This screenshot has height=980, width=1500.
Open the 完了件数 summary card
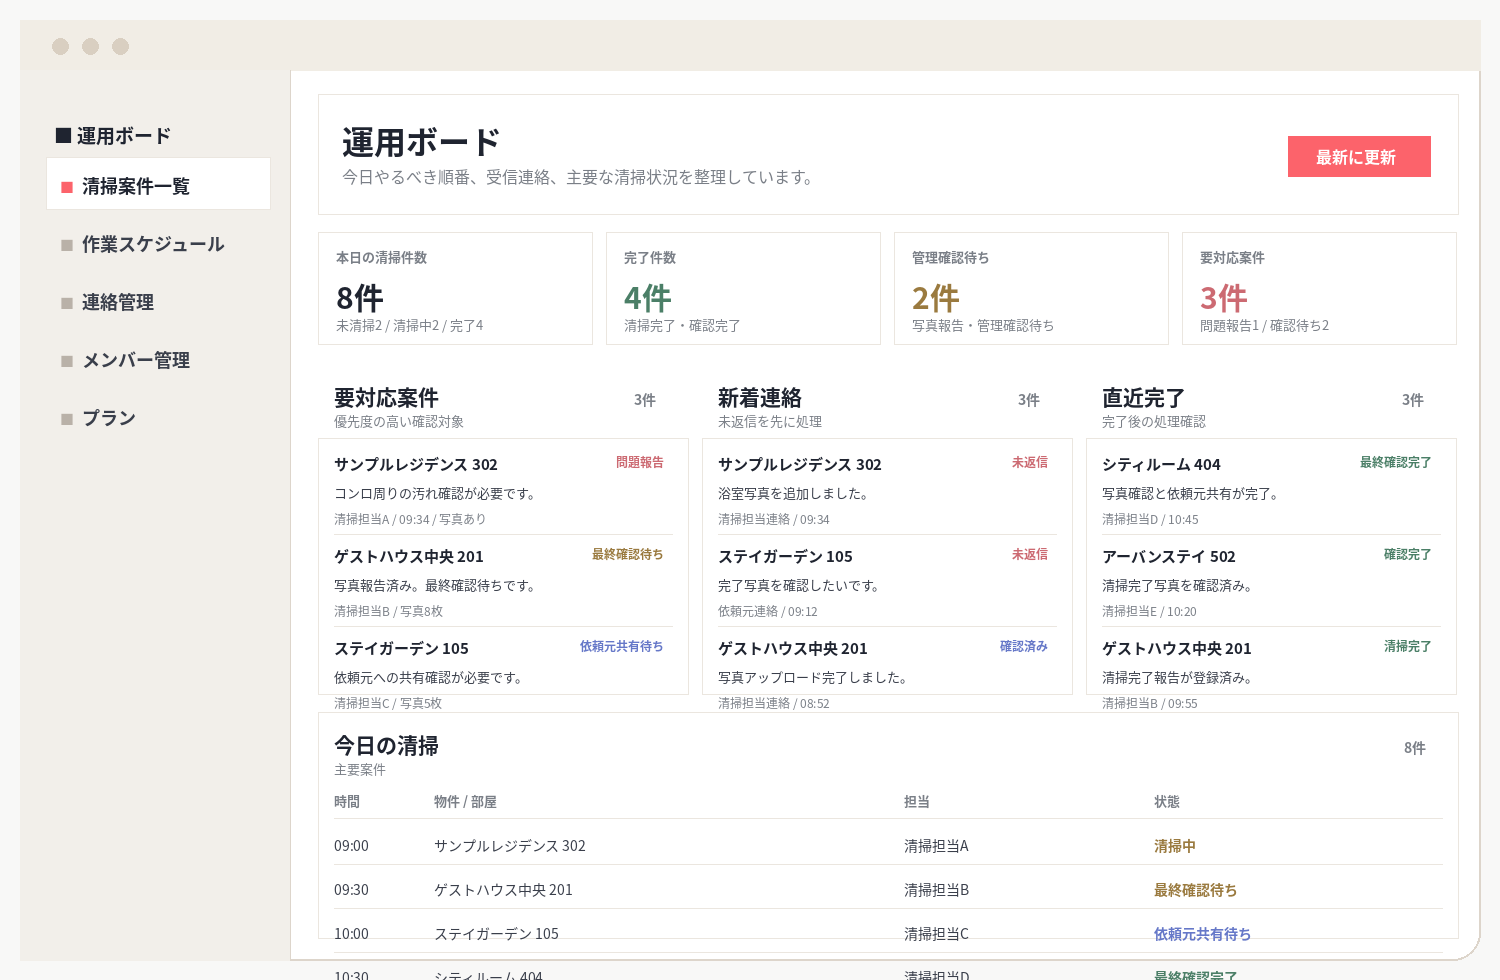click(743, 288)
